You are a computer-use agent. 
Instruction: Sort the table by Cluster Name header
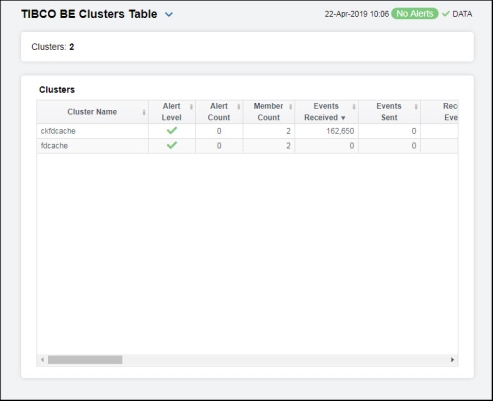[x=92, y=112]
